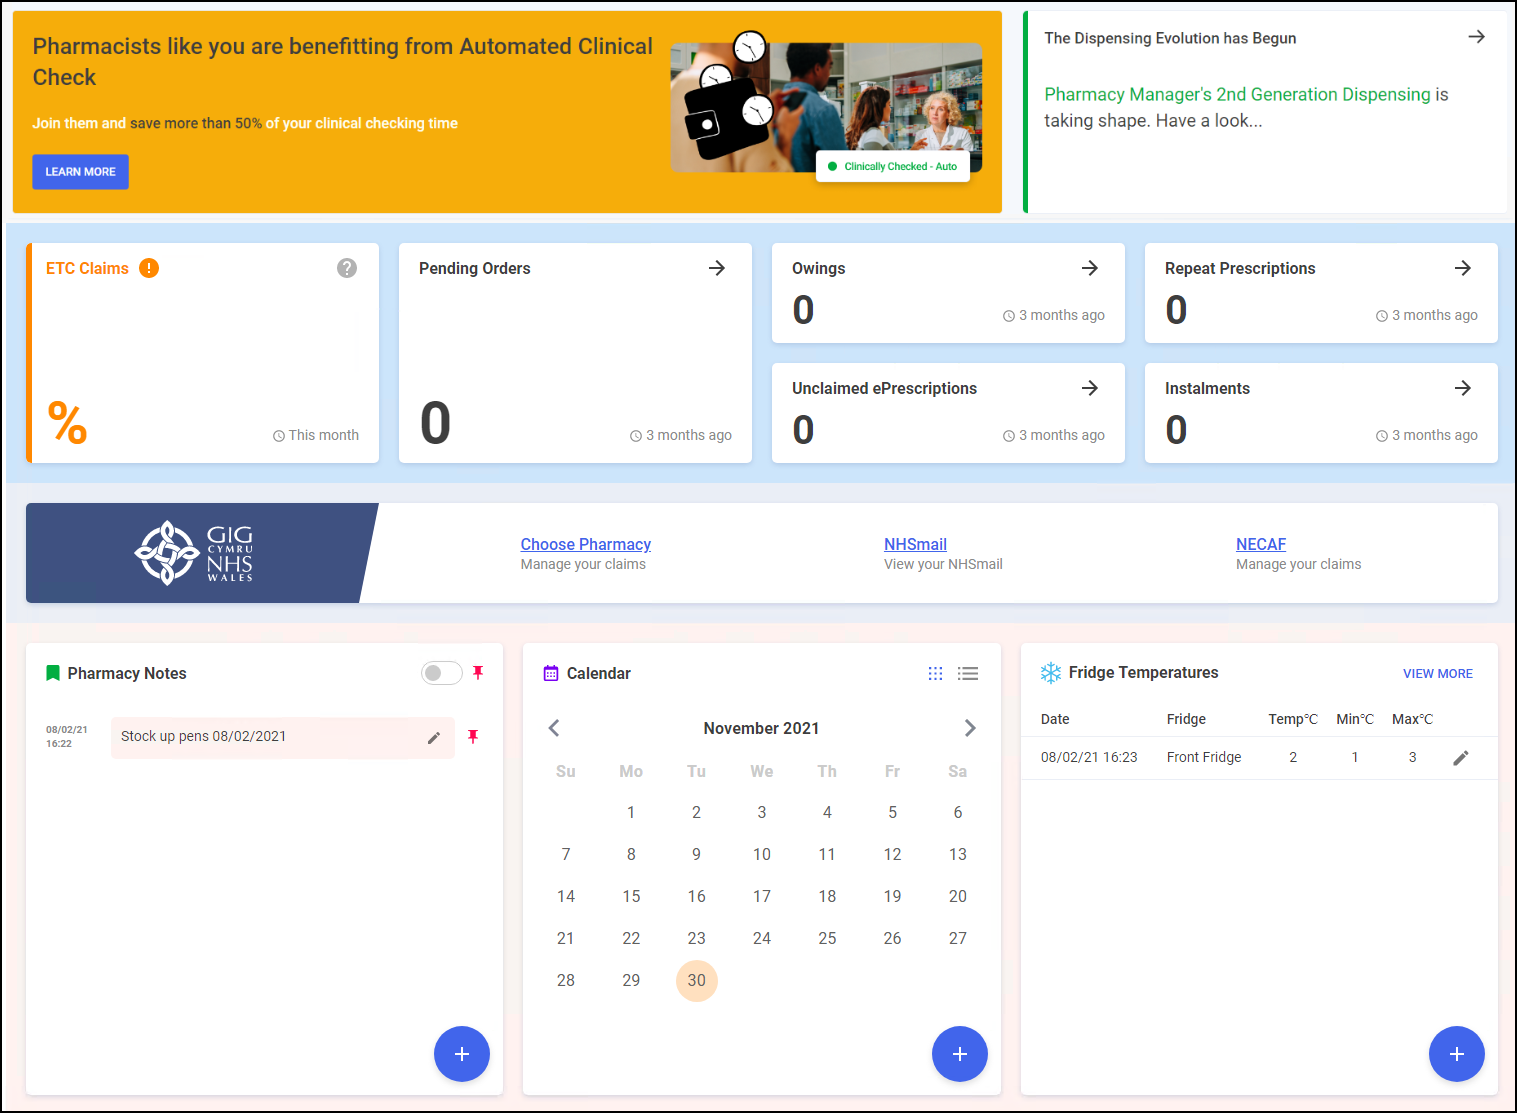Select November 28 in the calendar
Viewport: 1517px width, 1113px height.
click(566, 981)
